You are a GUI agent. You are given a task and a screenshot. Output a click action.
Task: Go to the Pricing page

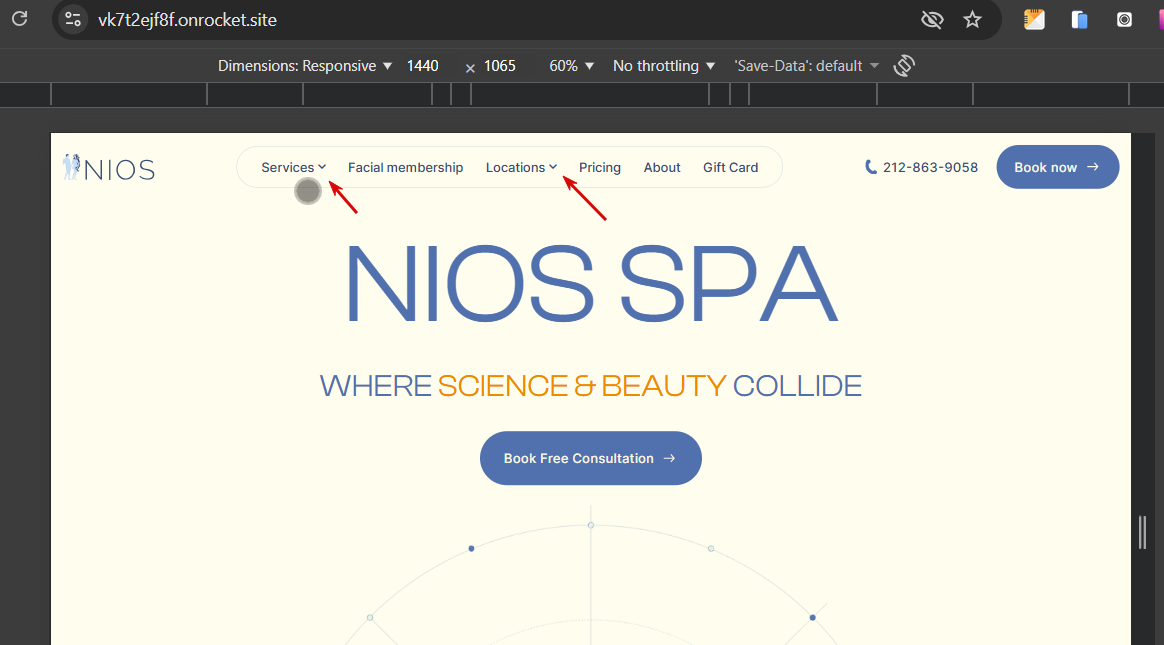click(x=600, y=168)
